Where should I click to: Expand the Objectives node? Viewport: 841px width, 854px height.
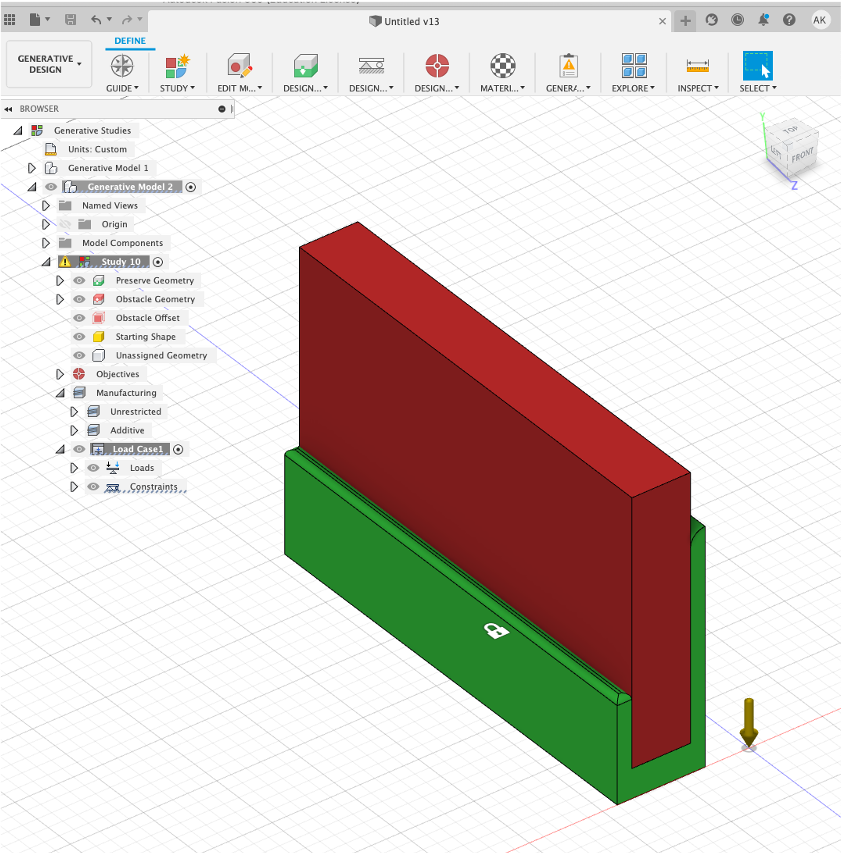point(60,374)
